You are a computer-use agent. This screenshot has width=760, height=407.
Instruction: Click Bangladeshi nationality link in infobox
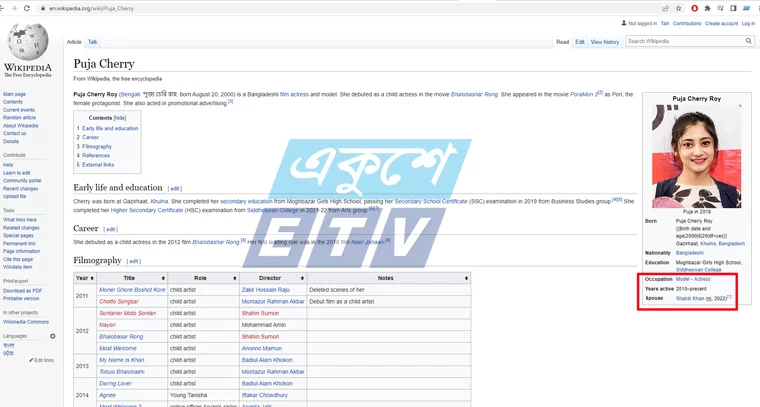[x=689, y=253]
